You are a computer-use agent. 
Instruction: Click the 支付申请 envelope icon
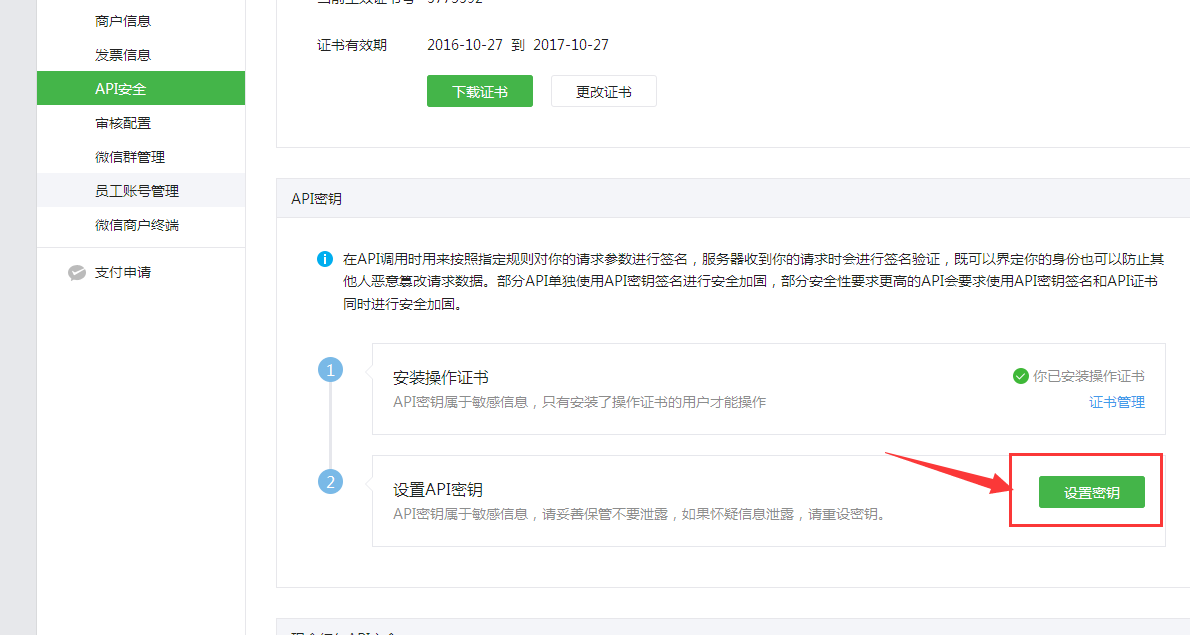77,271
